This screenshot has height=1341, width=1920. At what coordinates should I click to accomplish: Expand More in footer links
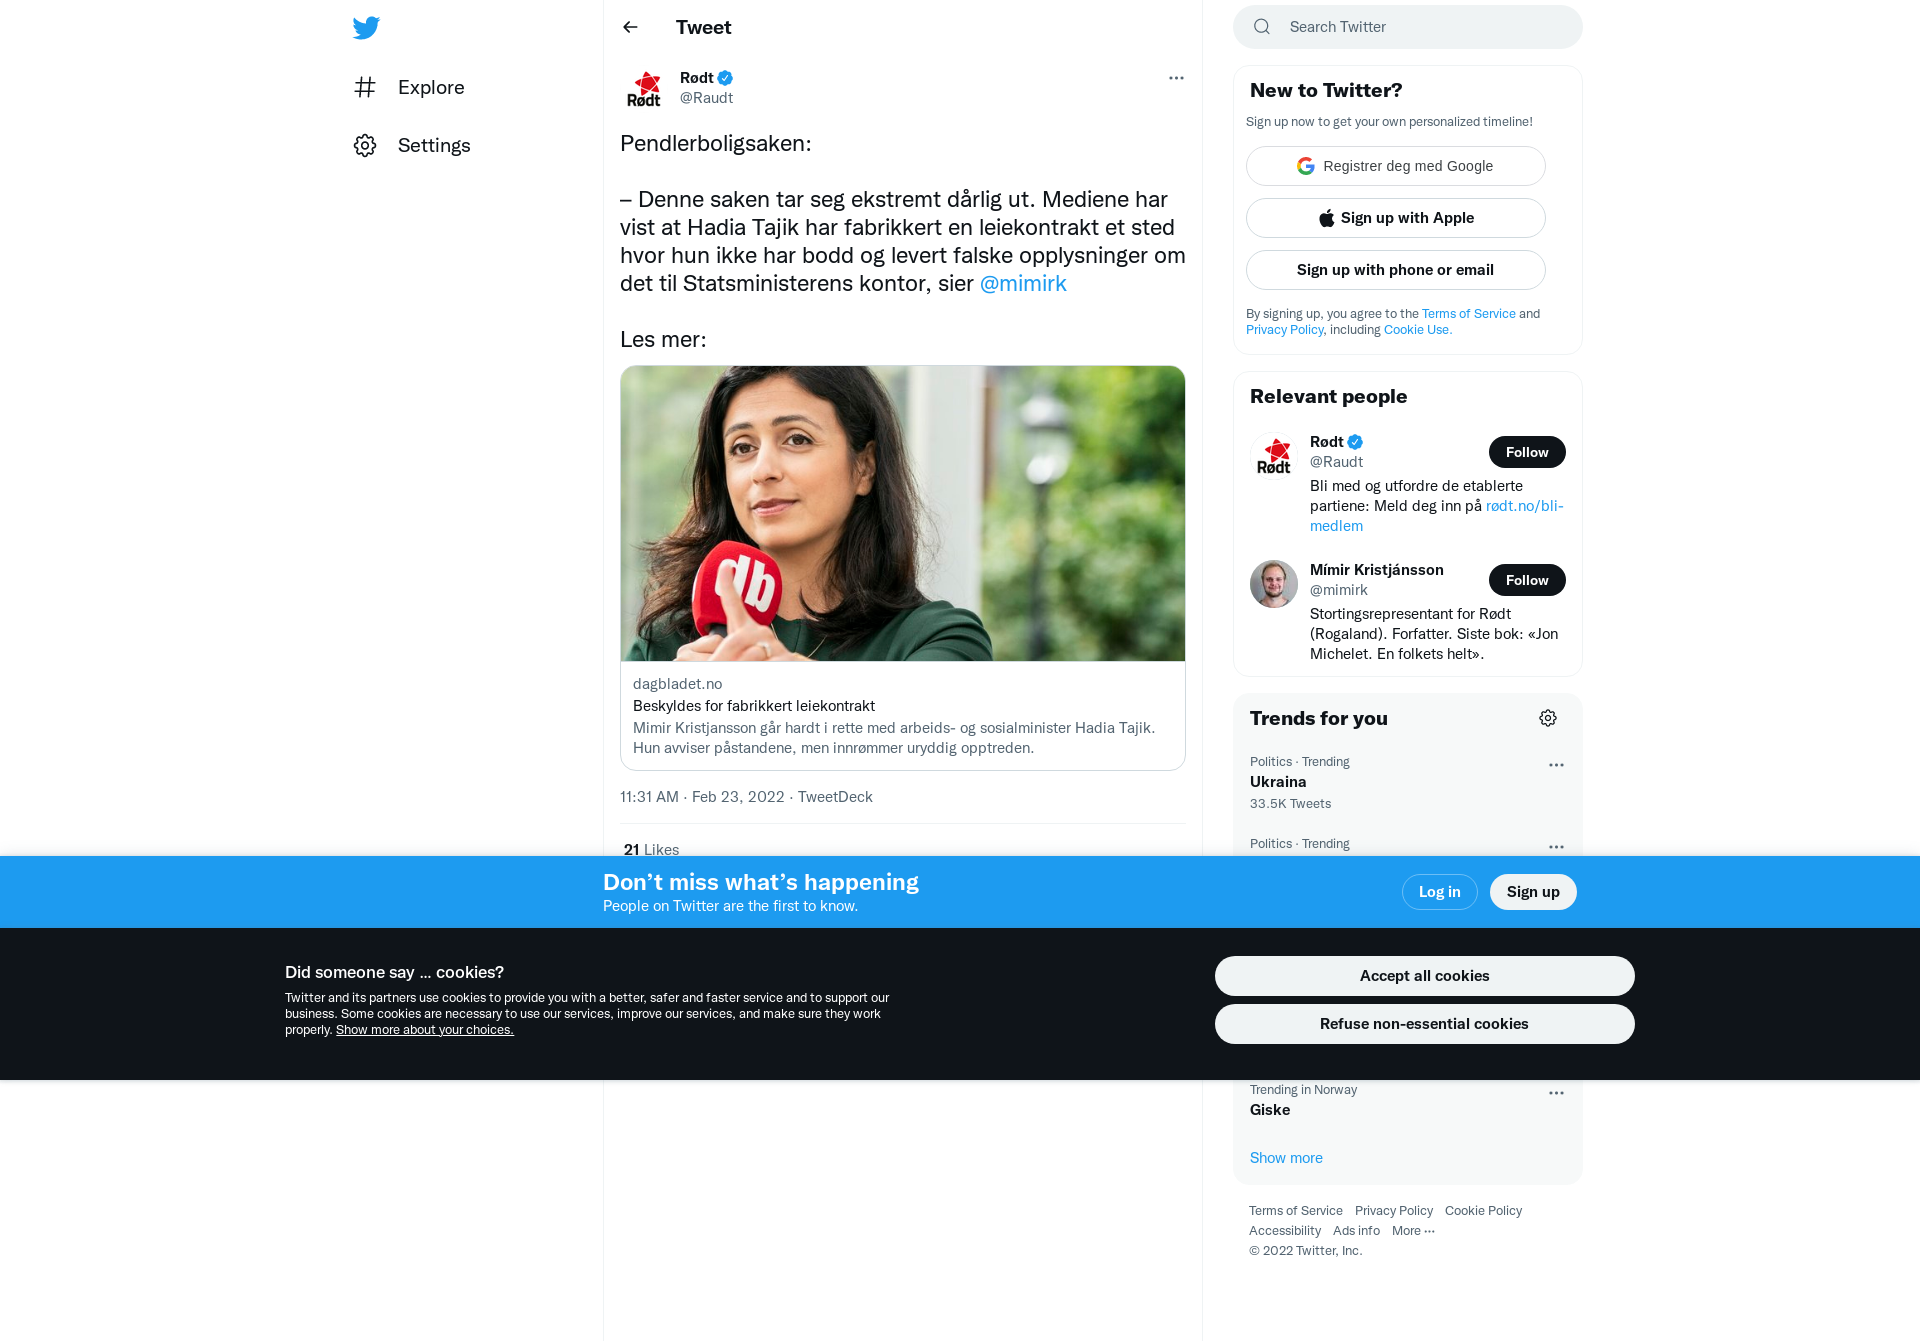1413,1231
